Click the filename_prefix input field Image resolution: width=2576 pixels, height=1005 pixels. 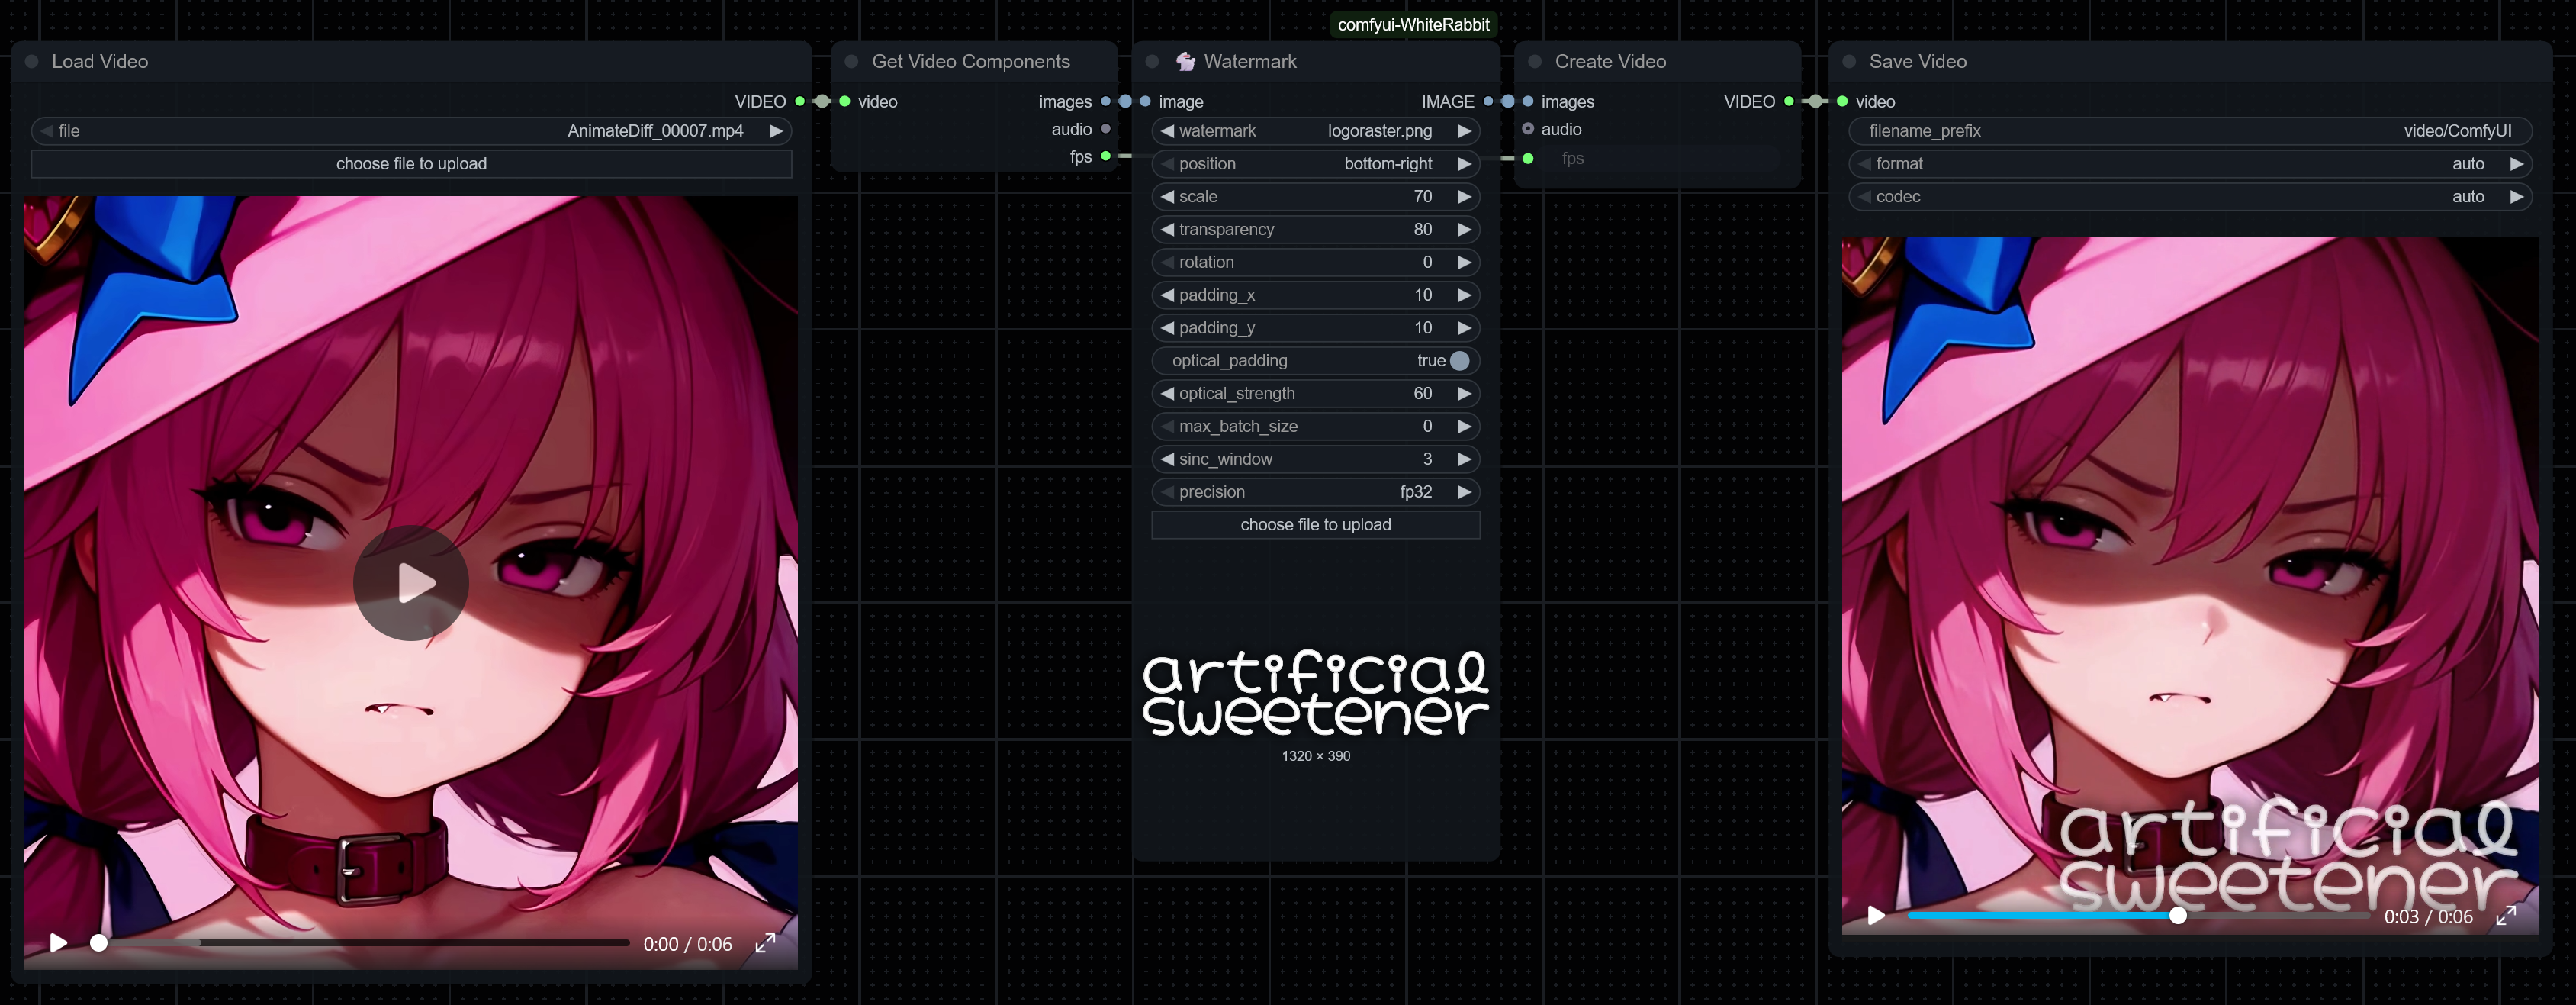click(x=2189, y=131)
